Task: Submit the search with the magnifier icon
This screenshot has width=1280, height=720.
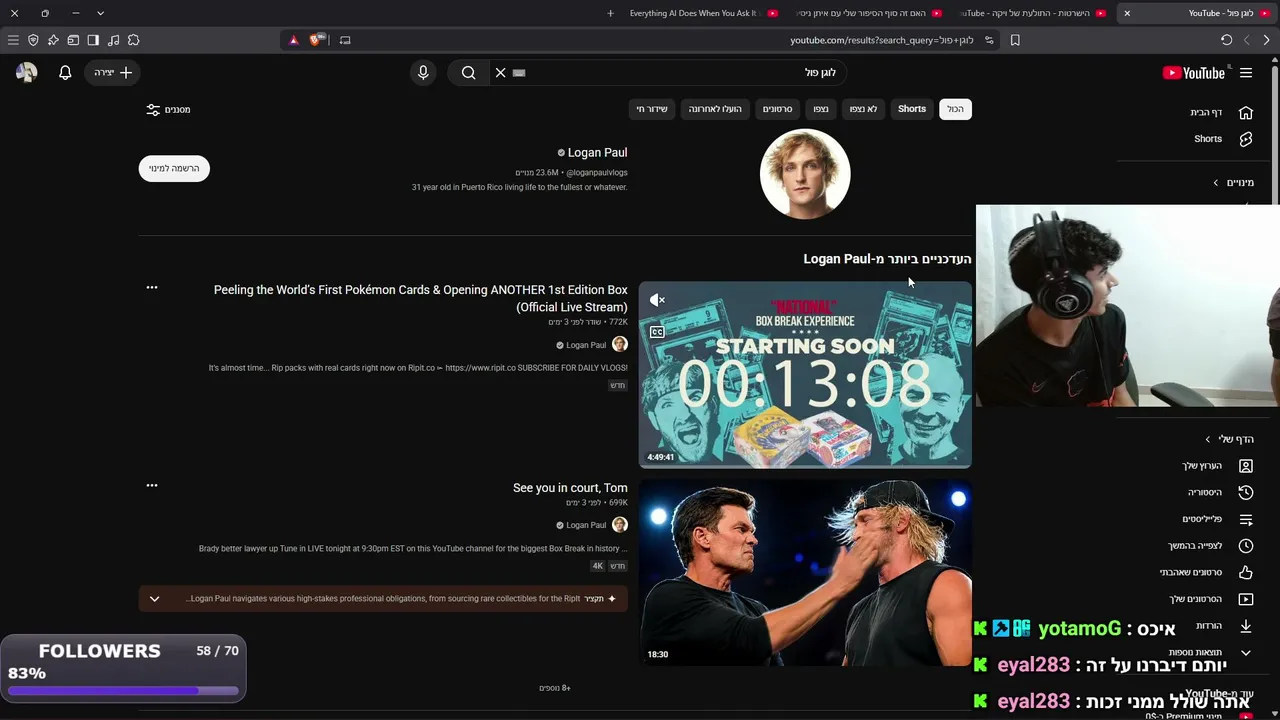Action: (x=469, y=73)
